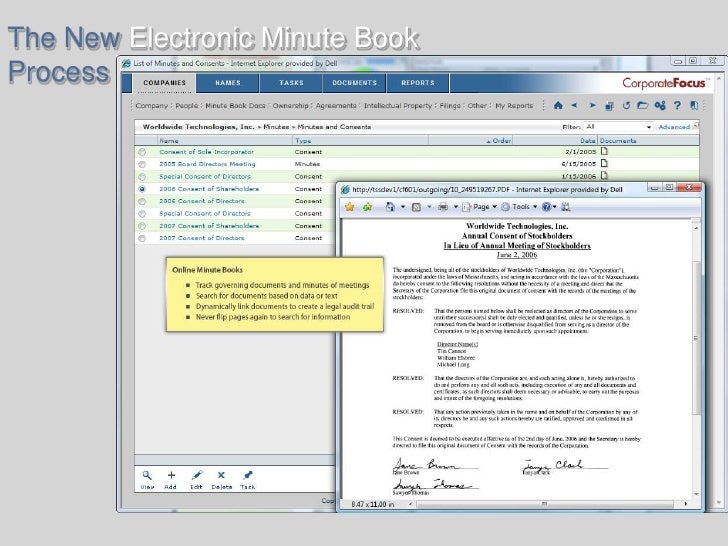
Task: Click the Favorites star in PDF window
Action: coord(350,207)
